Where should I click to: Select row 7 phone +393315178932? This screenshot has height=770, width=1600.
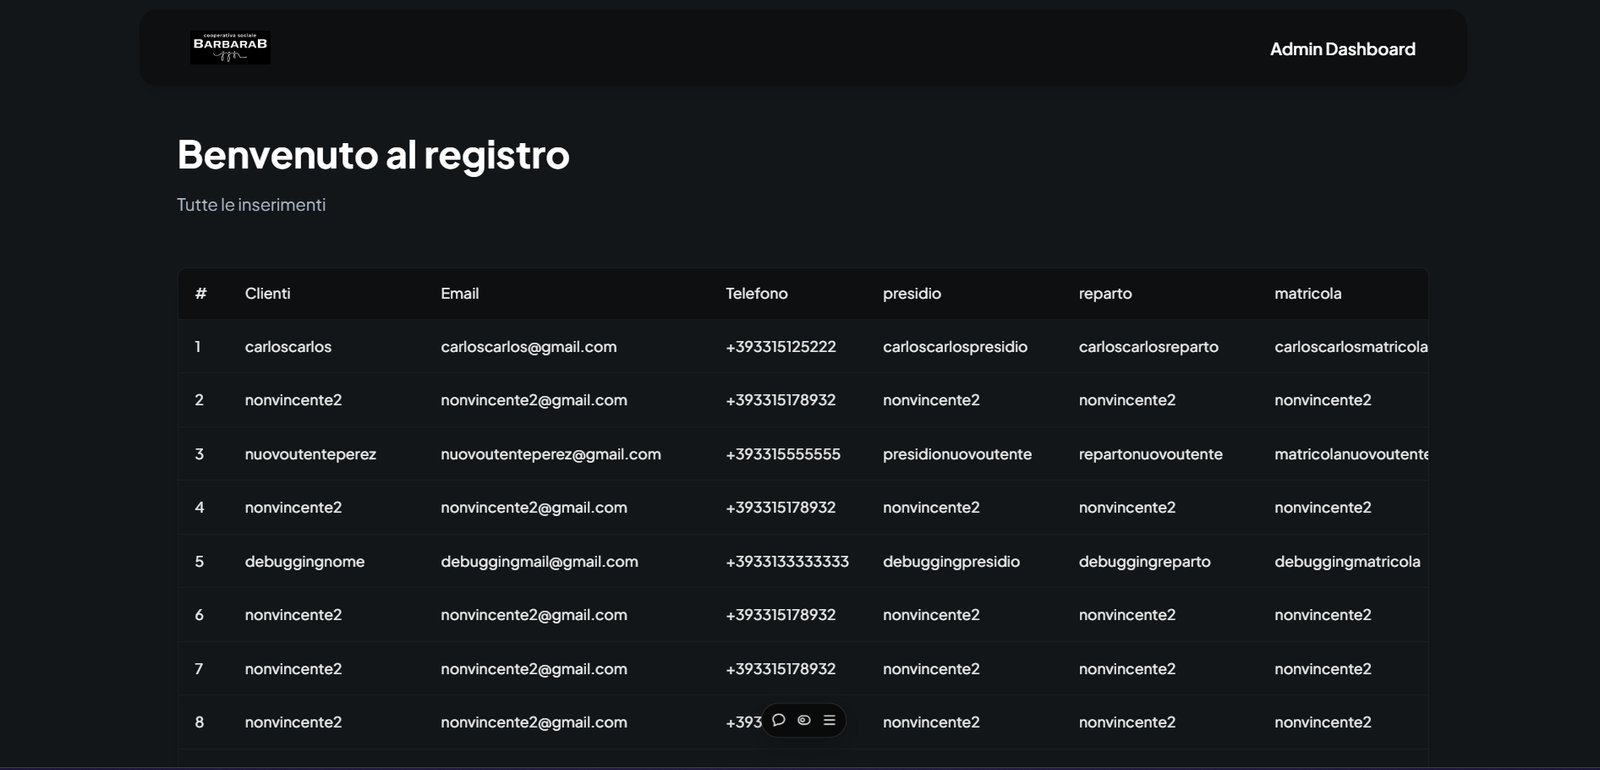[x=781, y=669]
